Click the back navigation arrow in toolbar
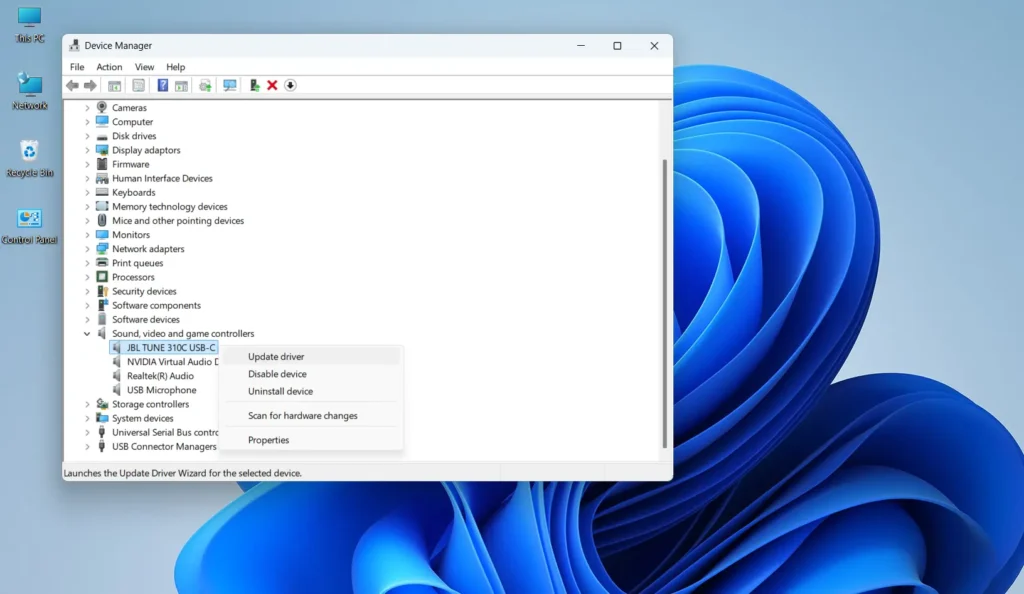The width and height of the screenshot is (1024, 594). (x=72, y=85)
